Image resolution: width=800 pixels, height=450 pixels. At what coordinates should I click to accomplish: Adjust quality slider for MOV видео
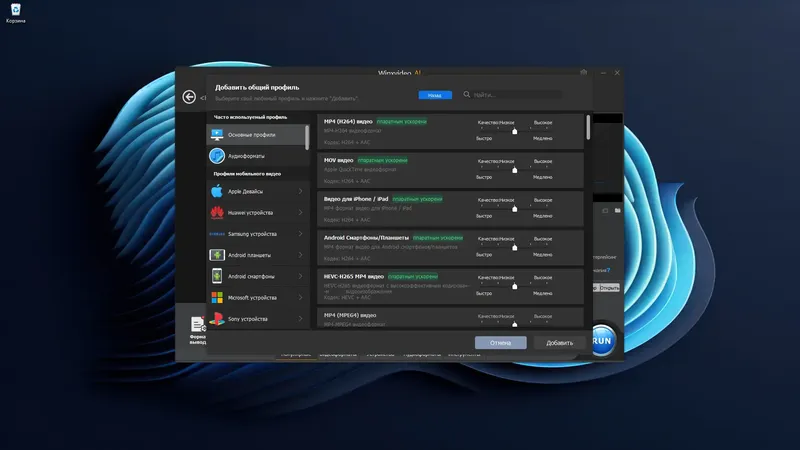pyautogui.click(x=514, y=170)
